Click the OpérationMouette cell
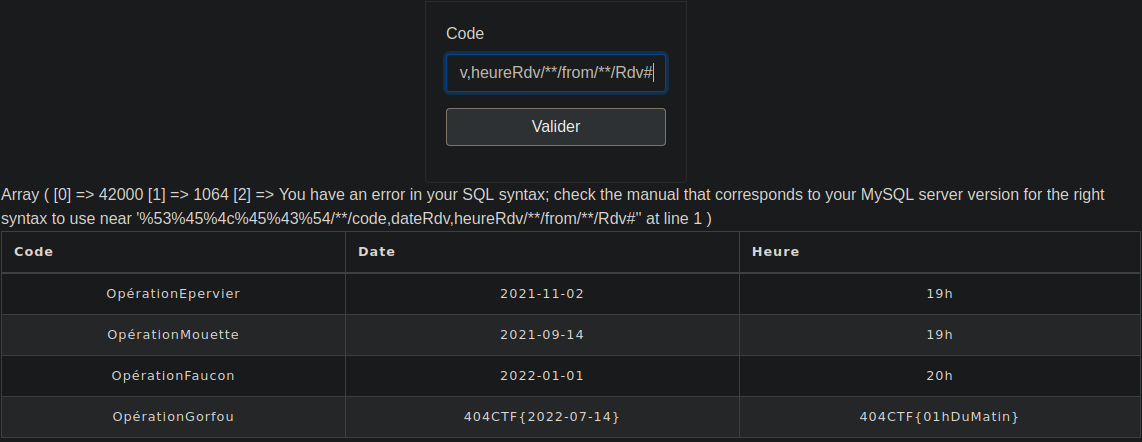Screen dimensions: 1142x442 coord(173,335)
